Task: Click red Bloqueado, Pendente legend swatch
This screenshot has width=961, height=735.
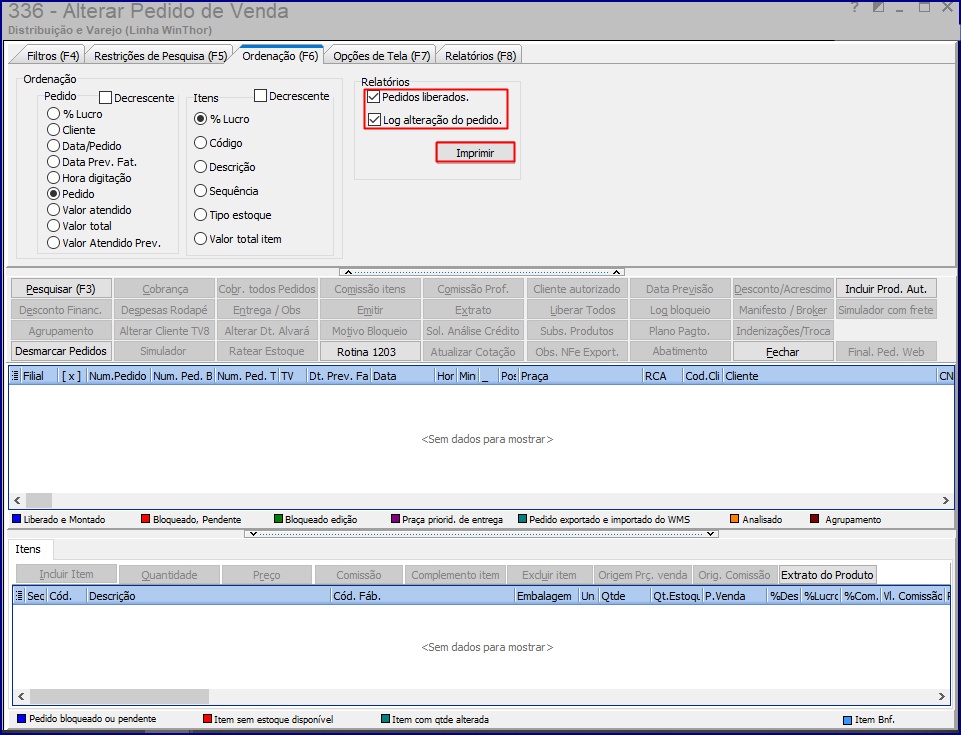Action: pos(145,519)
